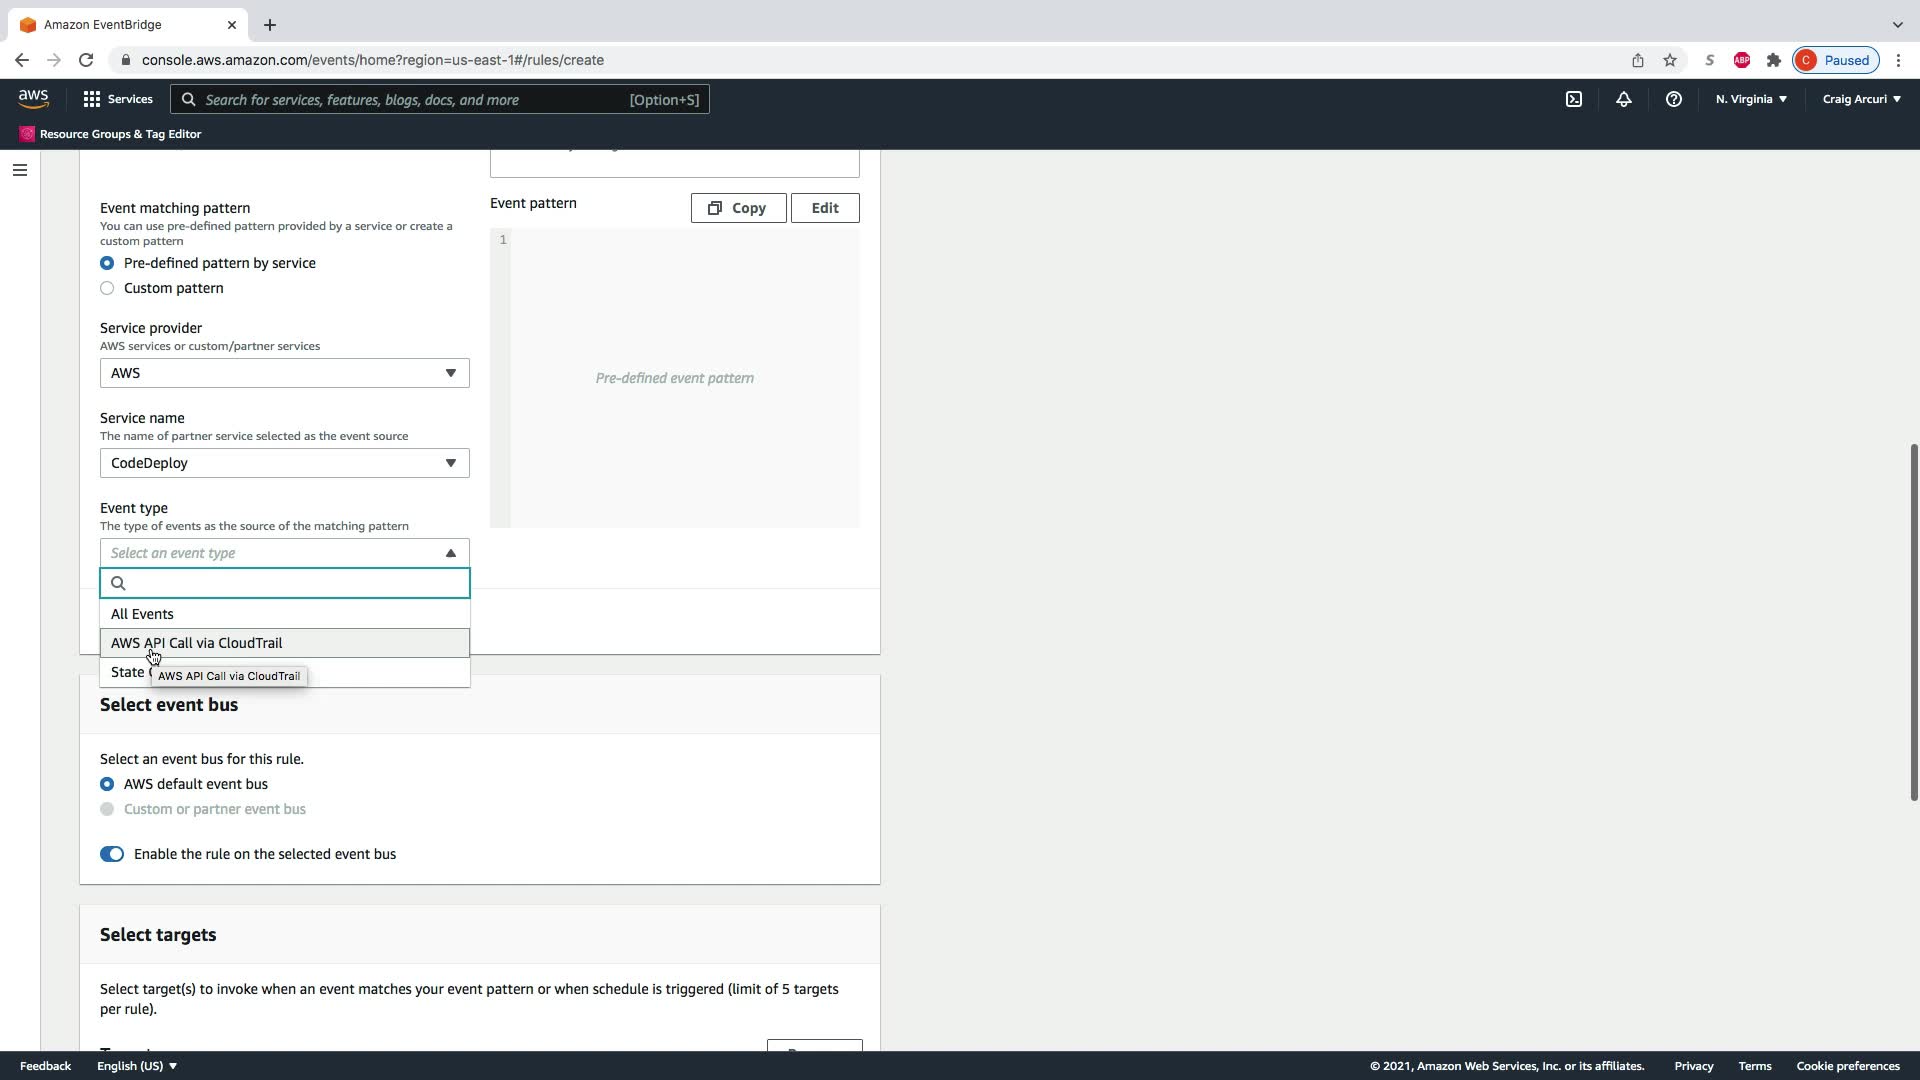The image size is (1920, 1080).
Task: Open AWS CloudShell icon in header
Action: click(x=1573, y=99)
